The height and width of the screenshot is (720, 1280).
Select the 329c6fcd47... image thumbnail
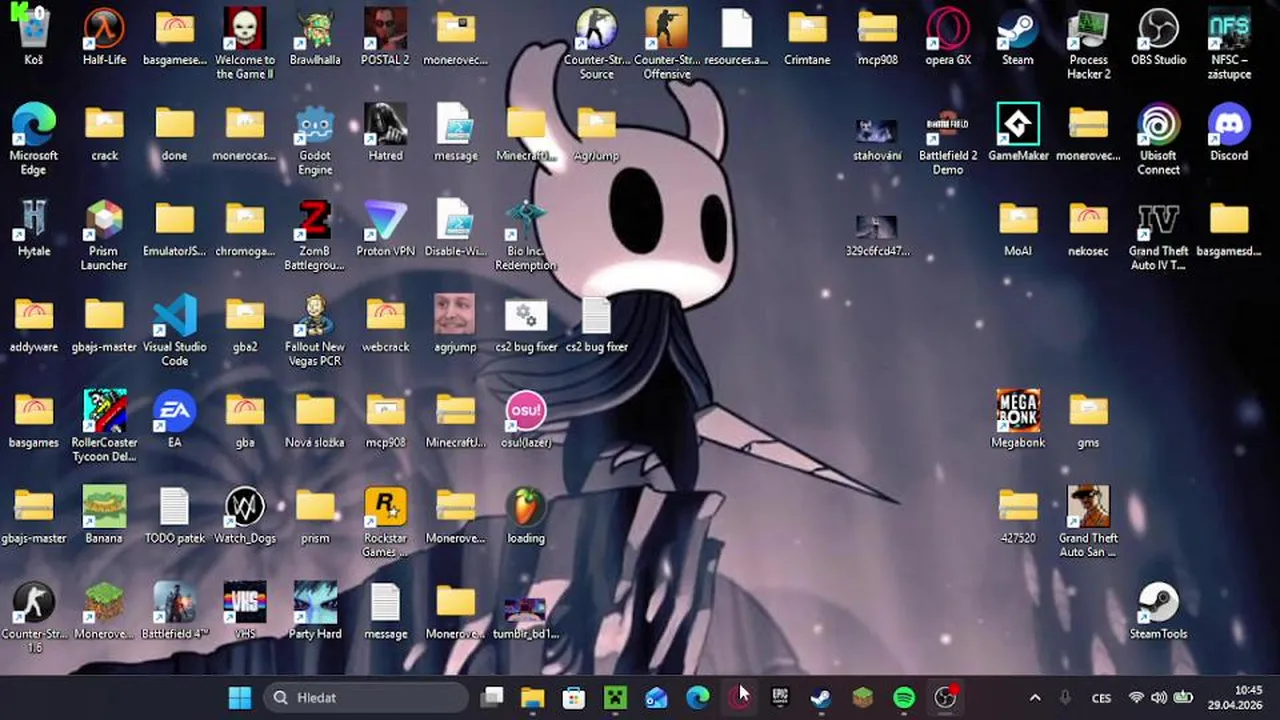(x=877, y=234)
